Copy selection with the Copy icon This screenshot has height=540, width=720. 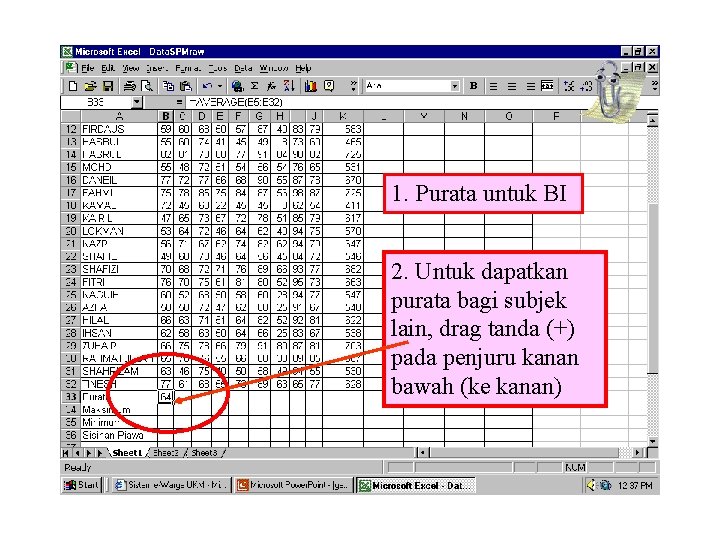click(x=169, y=86)
